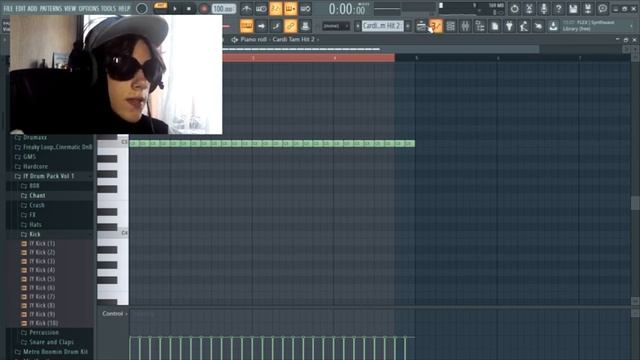Select the IY Kick (5) sample
This screenshot has height=360, width=640.
coord(42,279)
